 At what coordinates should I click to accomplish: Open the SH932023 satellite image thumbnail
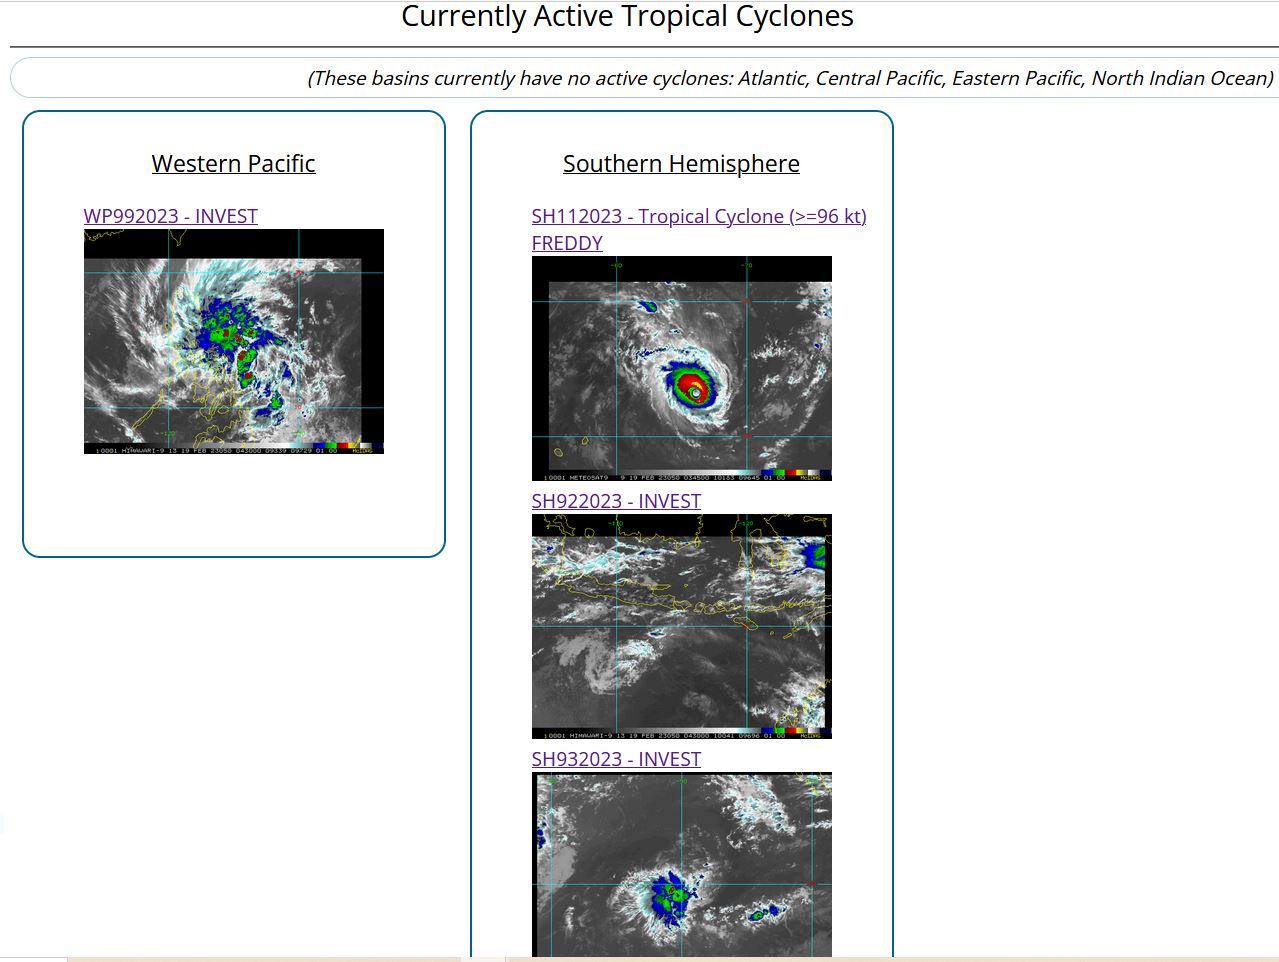(x=681, y=863)
